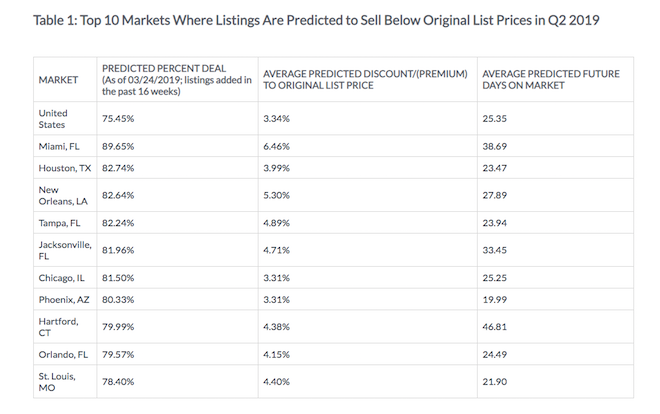Click the PREDICTED PERCENT DEAL column header
The image size is (660, 414).
[x=175, y=79]
